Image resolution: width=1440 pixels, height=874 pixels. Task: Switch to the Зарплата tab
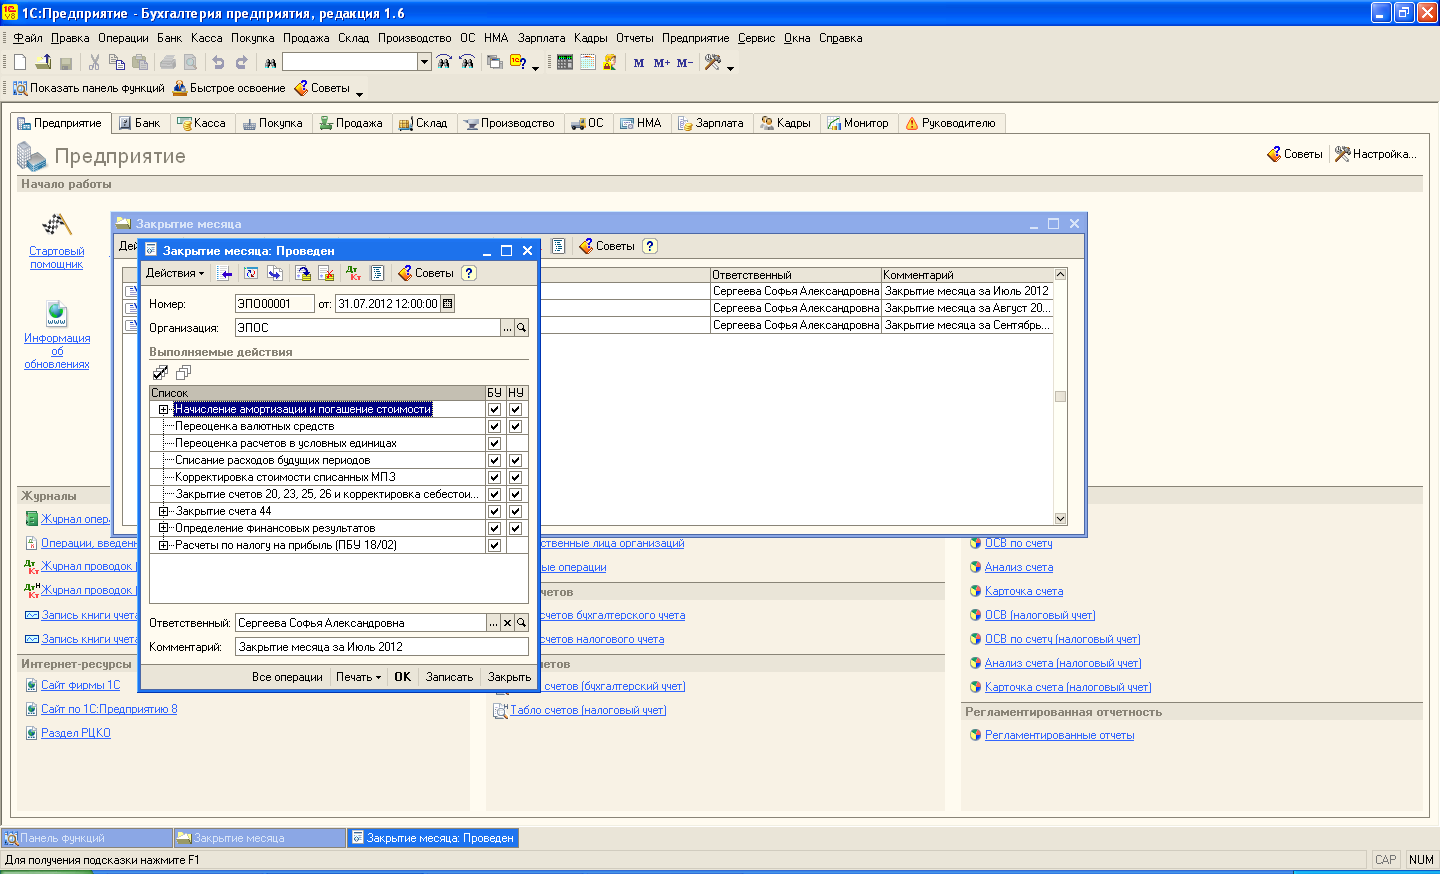(711, 123)
